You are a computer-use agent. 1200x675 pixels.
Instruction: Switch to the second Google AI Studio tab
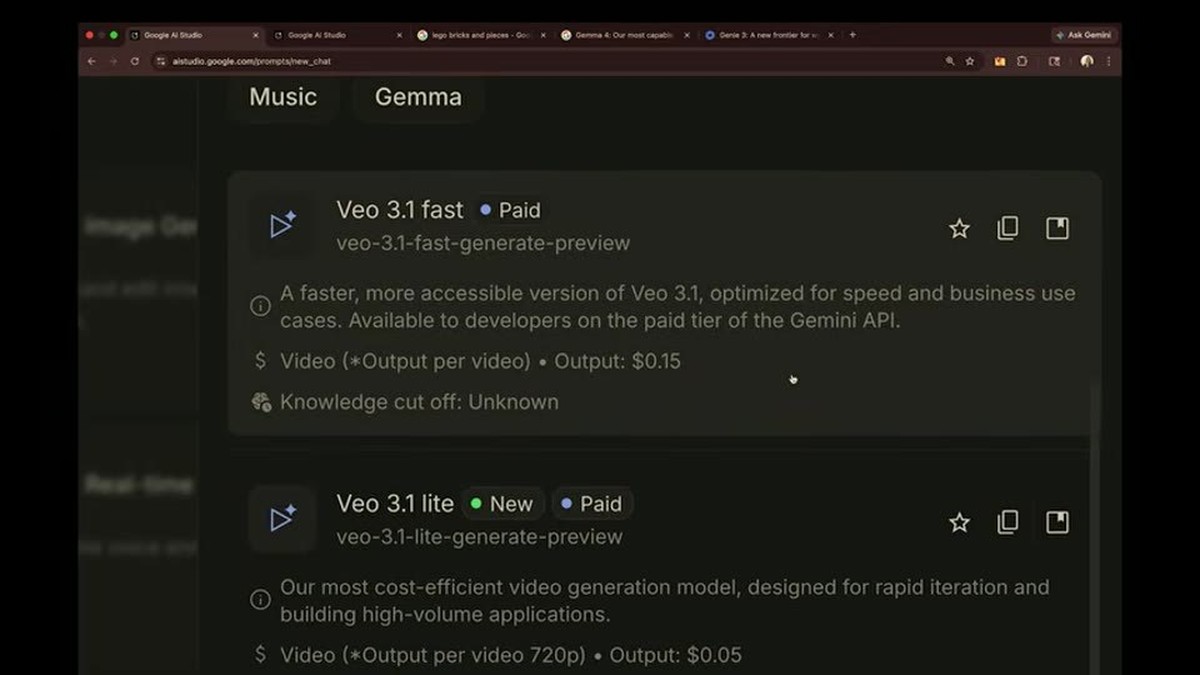coord(336,35)
